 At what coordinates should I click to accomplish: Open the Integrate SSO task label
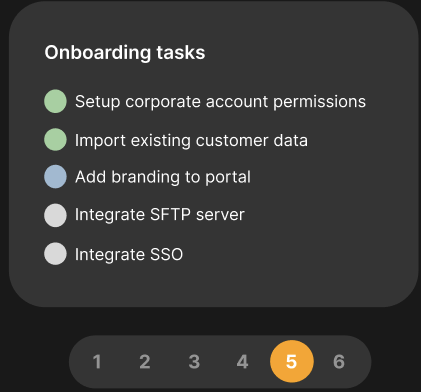pos(129,255)
